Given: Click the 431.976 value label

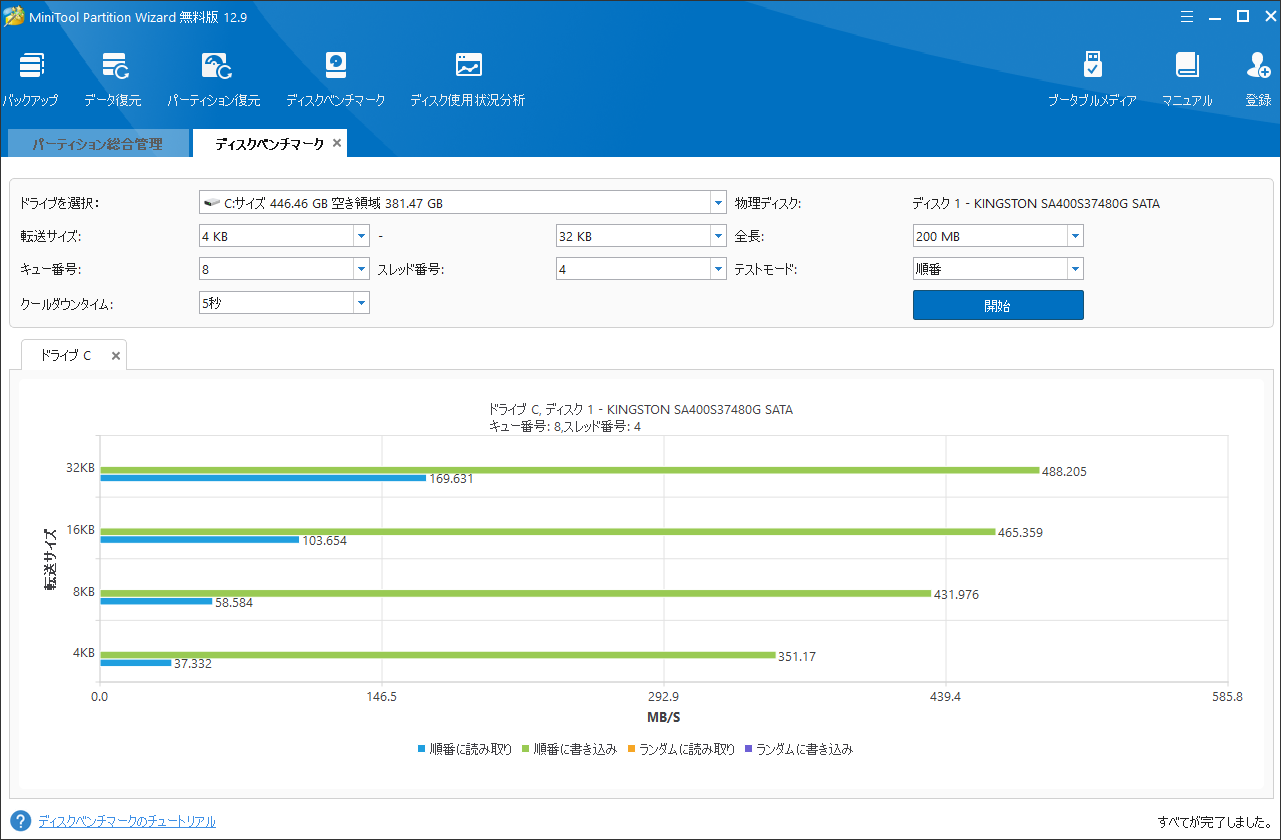Looking at the screenshot, I should click(x=956, y=595).
